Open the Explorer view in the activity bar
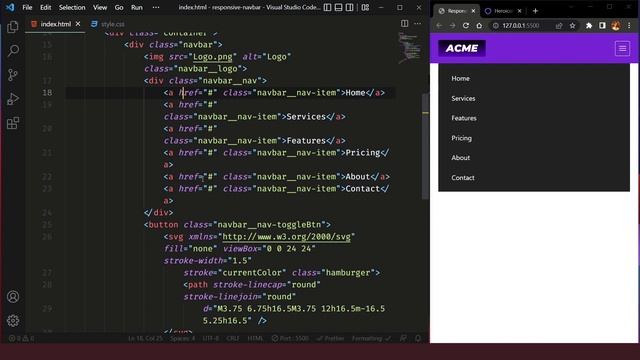 point(13,27)
